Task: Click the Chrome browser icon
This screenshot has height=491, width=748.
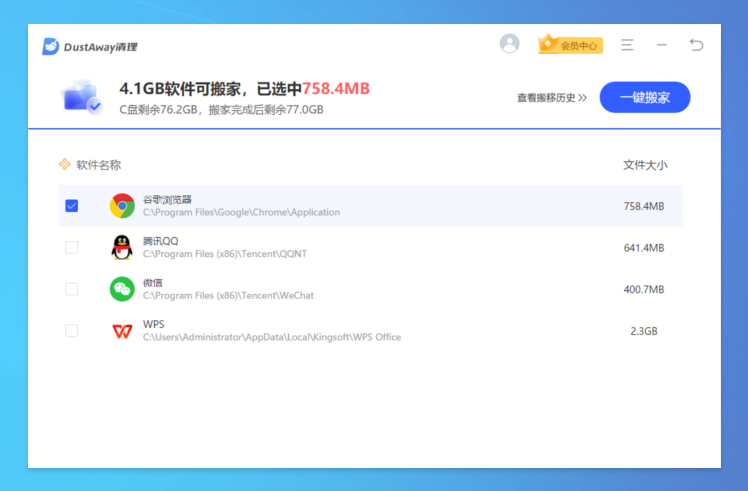Action: (x=122, y=206)
